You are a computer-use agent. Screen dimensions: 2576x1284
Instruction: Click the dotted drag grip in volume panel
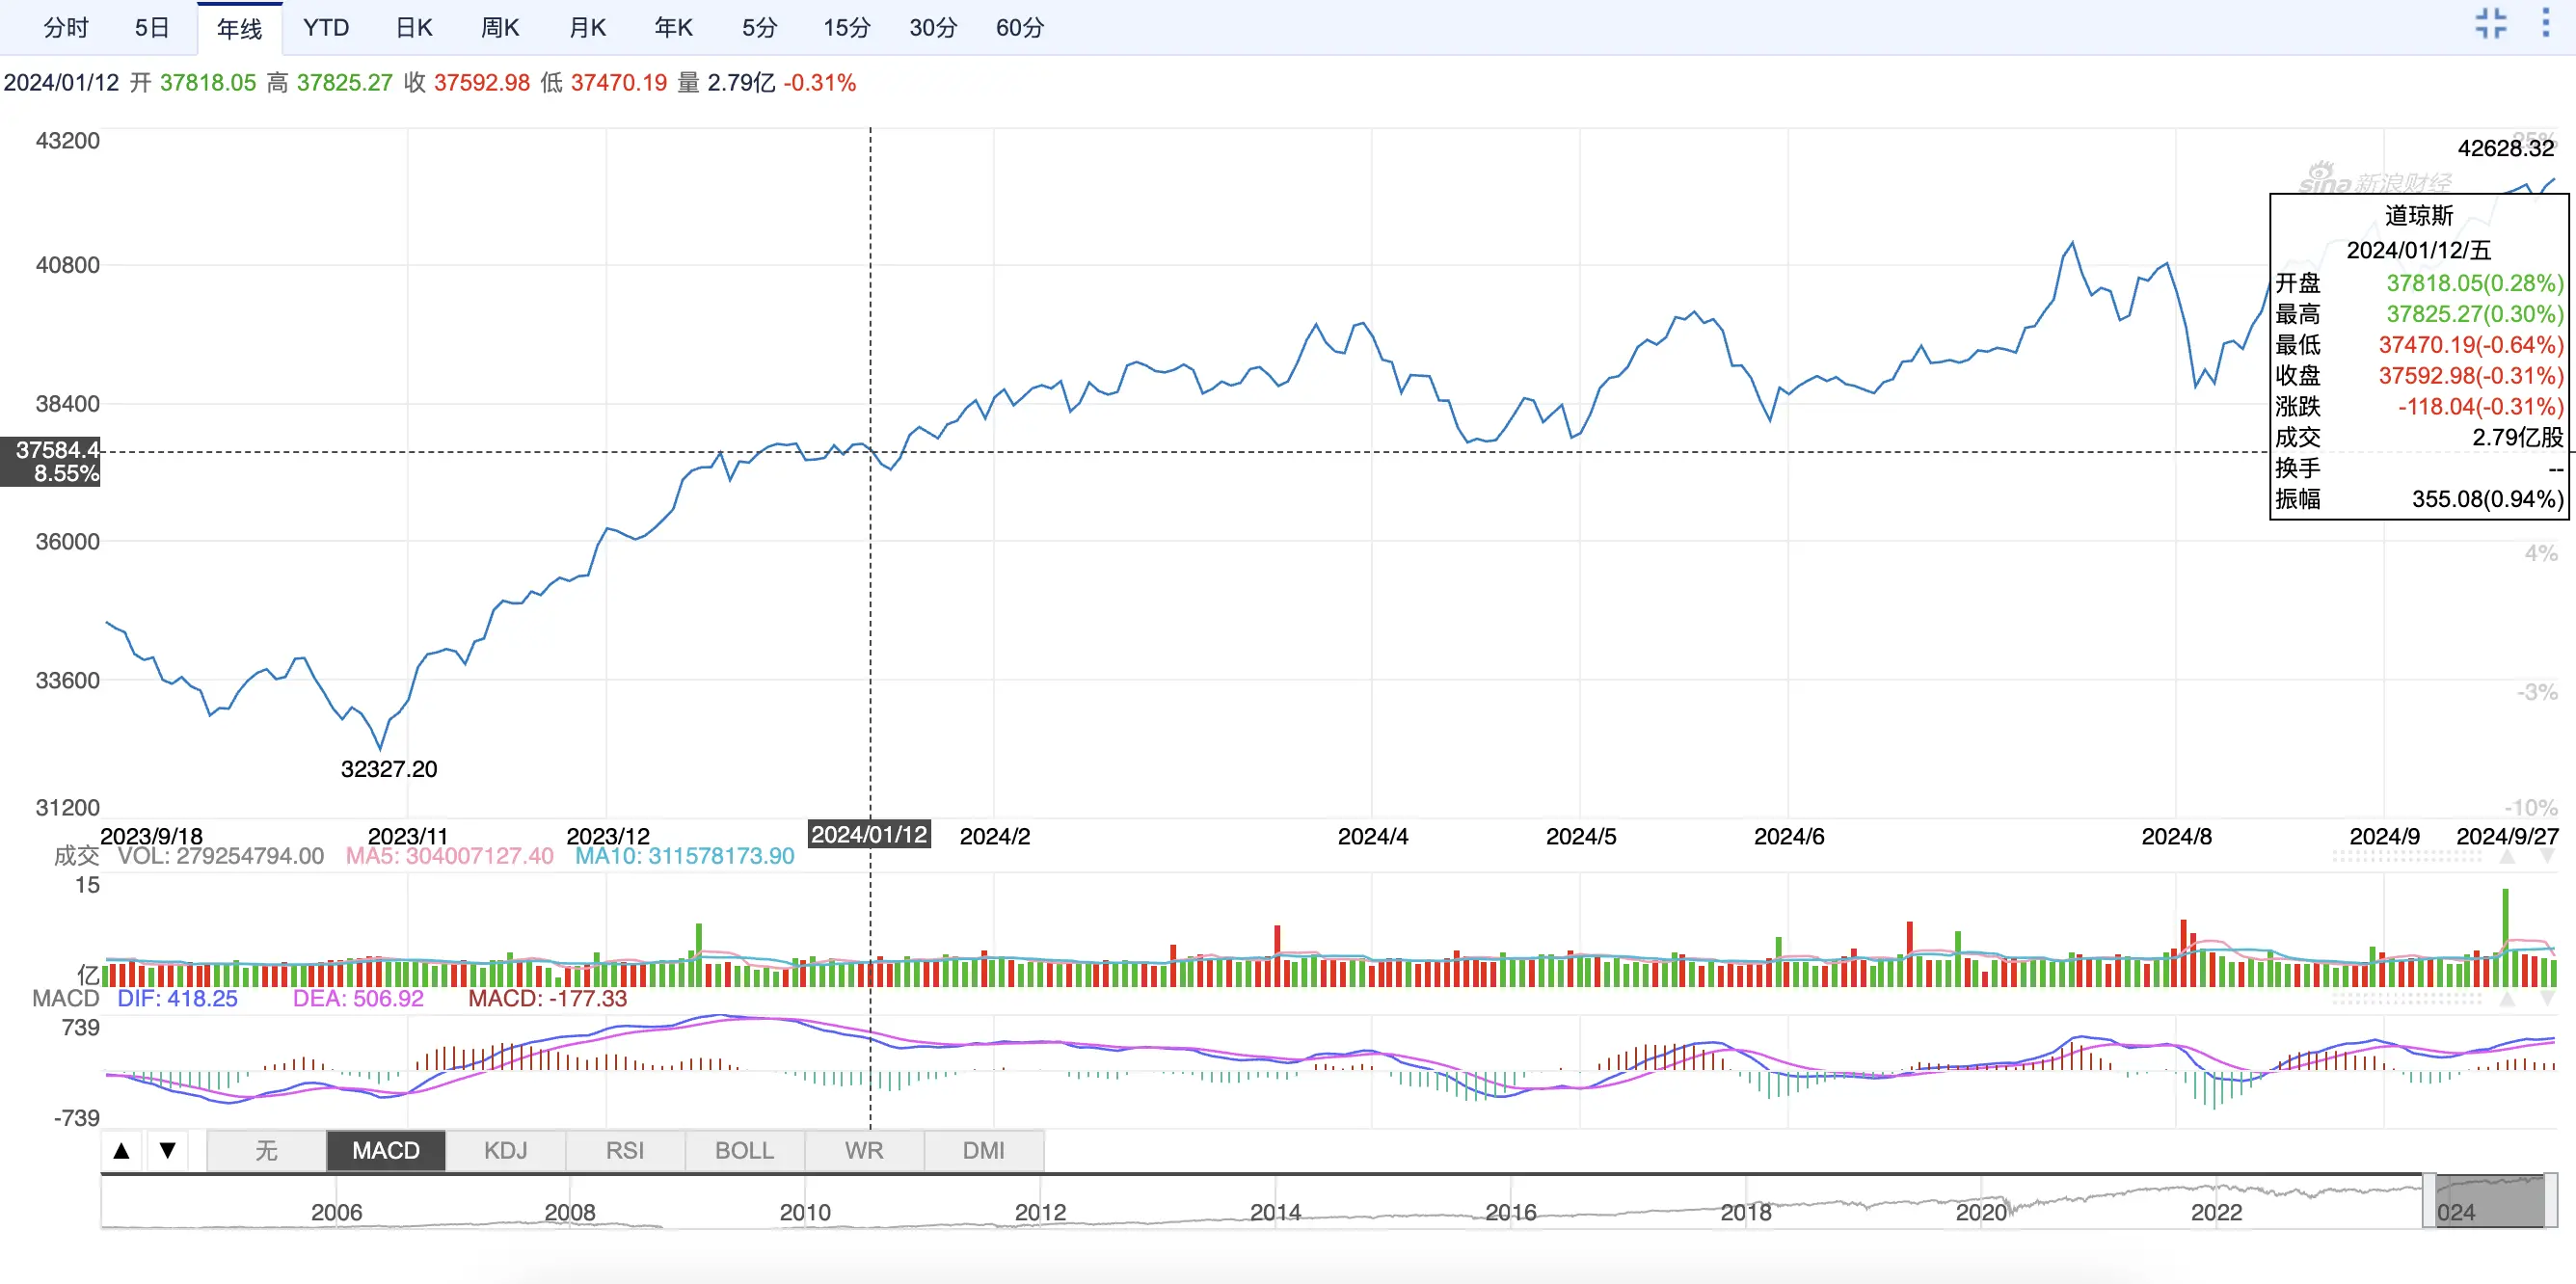point(2406,857)
